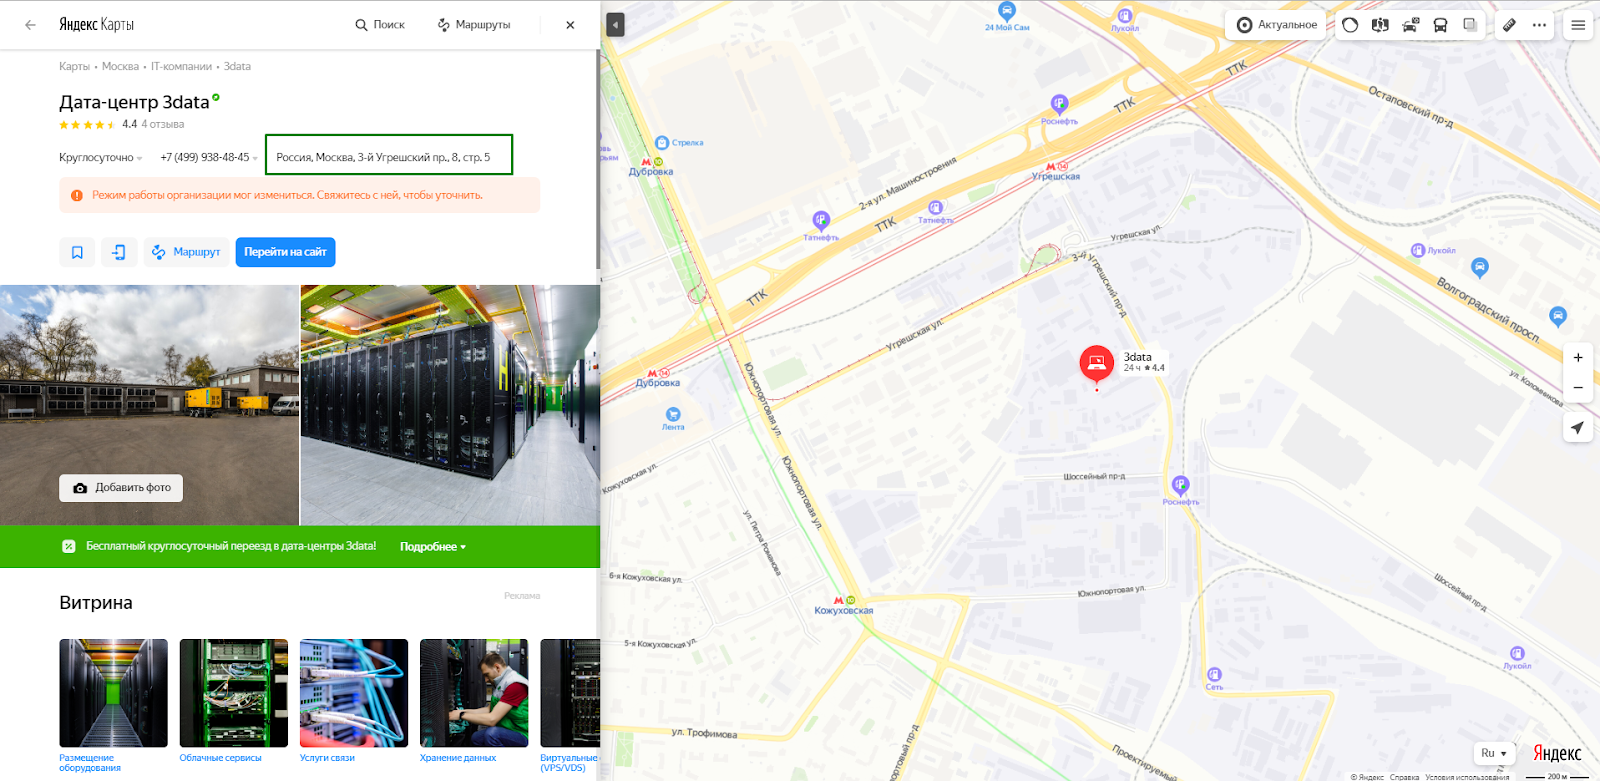
Task: Click Добавить фото button
Action: pyautogui.click(x=121, y=488)
